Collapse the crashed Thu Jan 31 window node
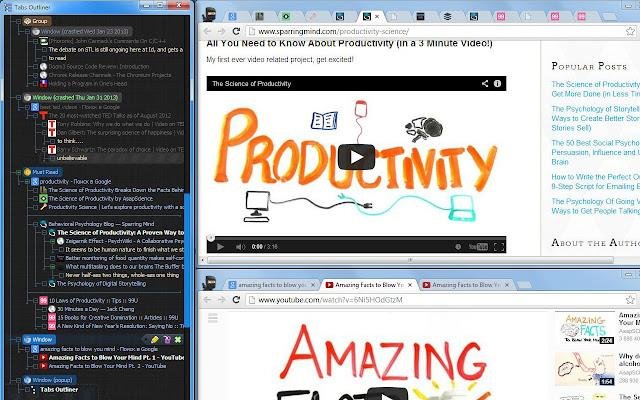The height and width of the screenshot is (400, 640). [x=19, y=98]
